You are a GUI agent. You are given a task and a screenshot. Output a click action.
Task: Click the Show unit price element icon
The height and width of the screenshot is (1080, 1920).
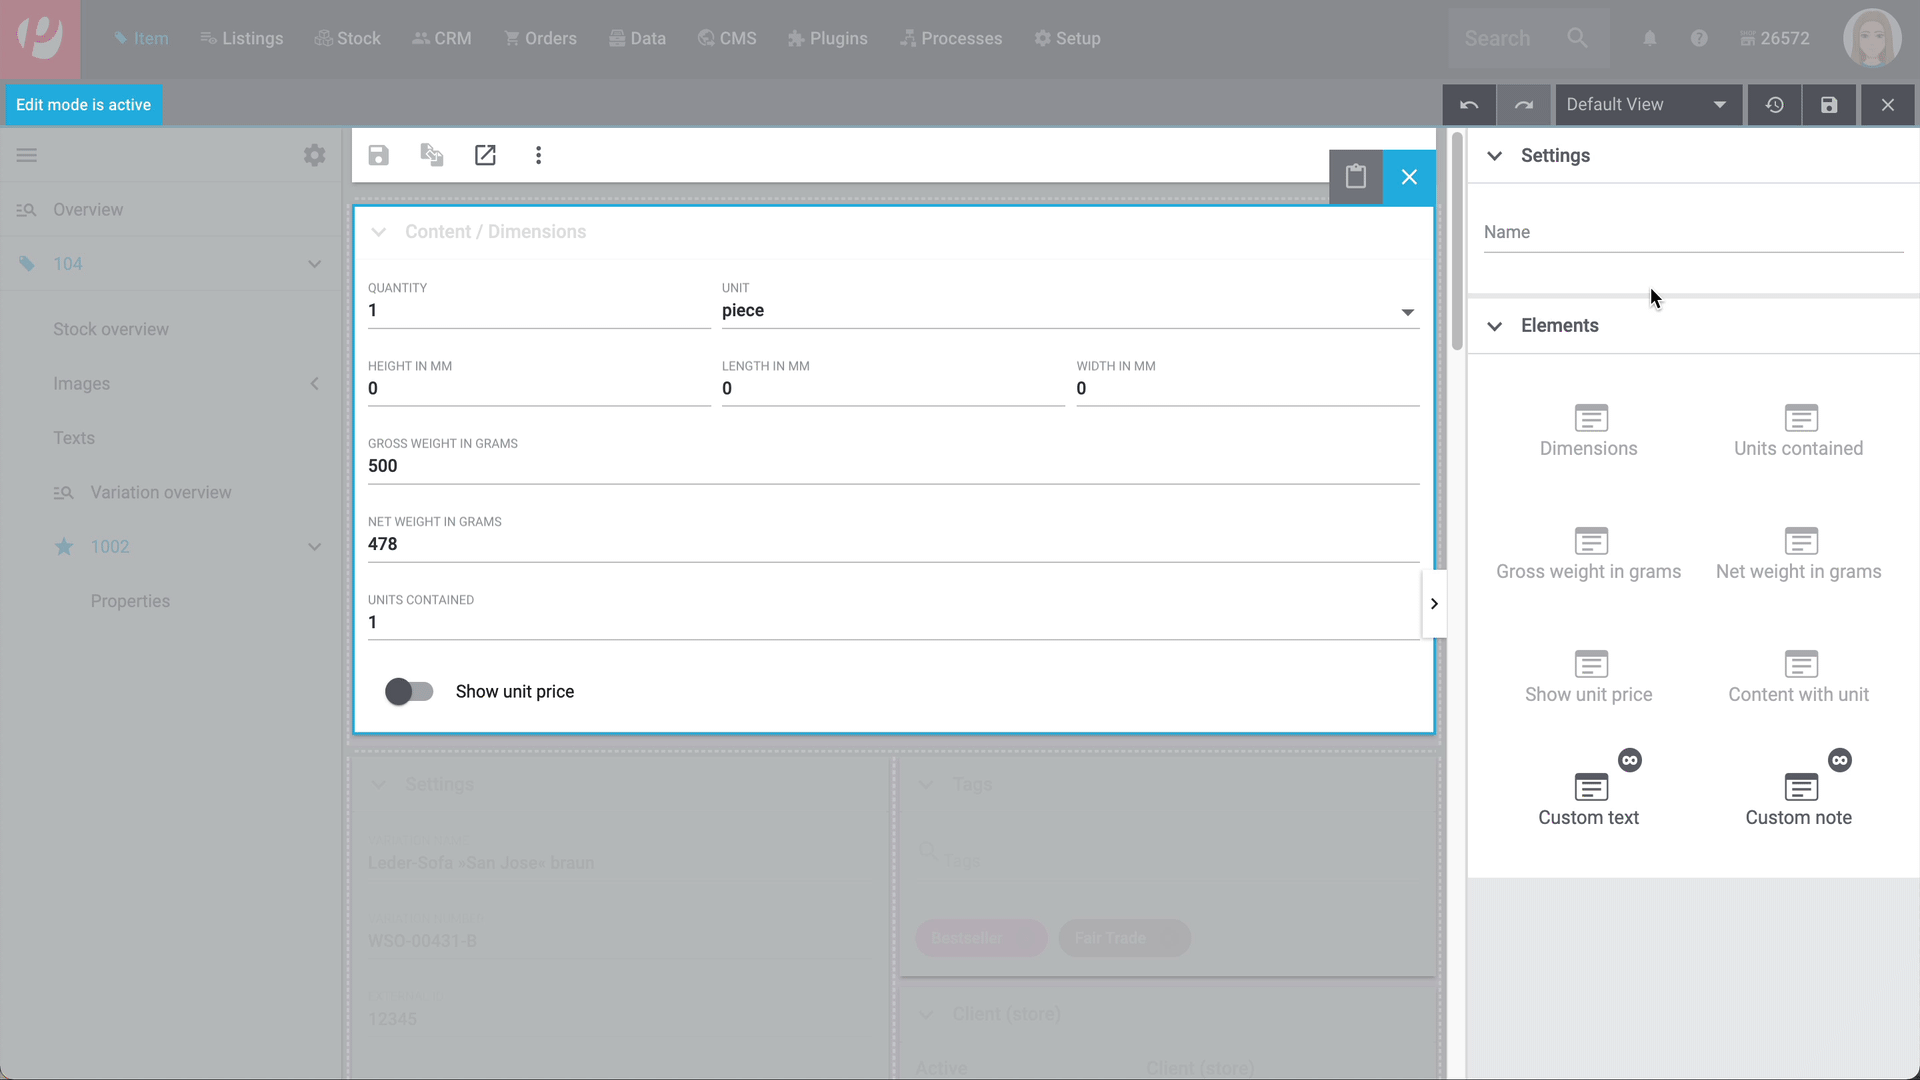point(1590,664)
